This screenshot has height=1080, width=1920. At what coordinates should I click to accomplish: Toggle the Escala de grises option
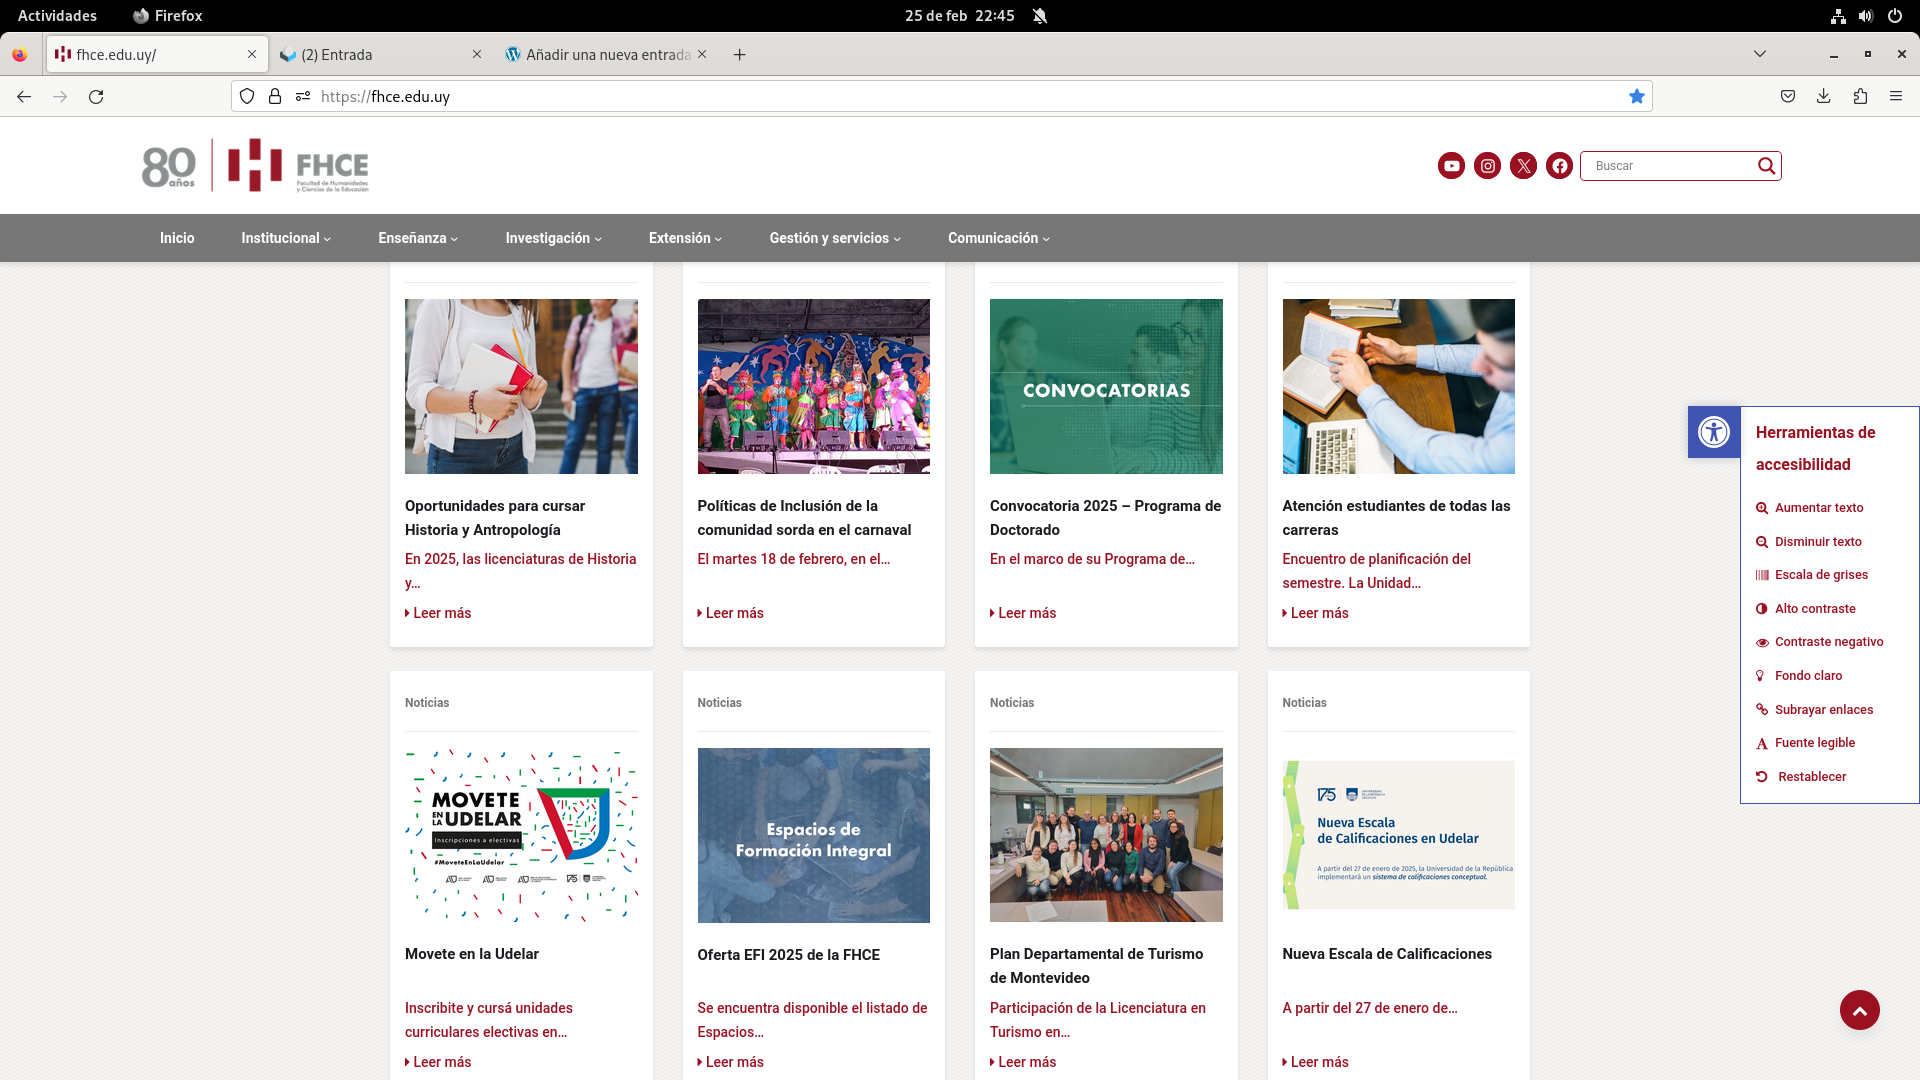coord(1820,575)
